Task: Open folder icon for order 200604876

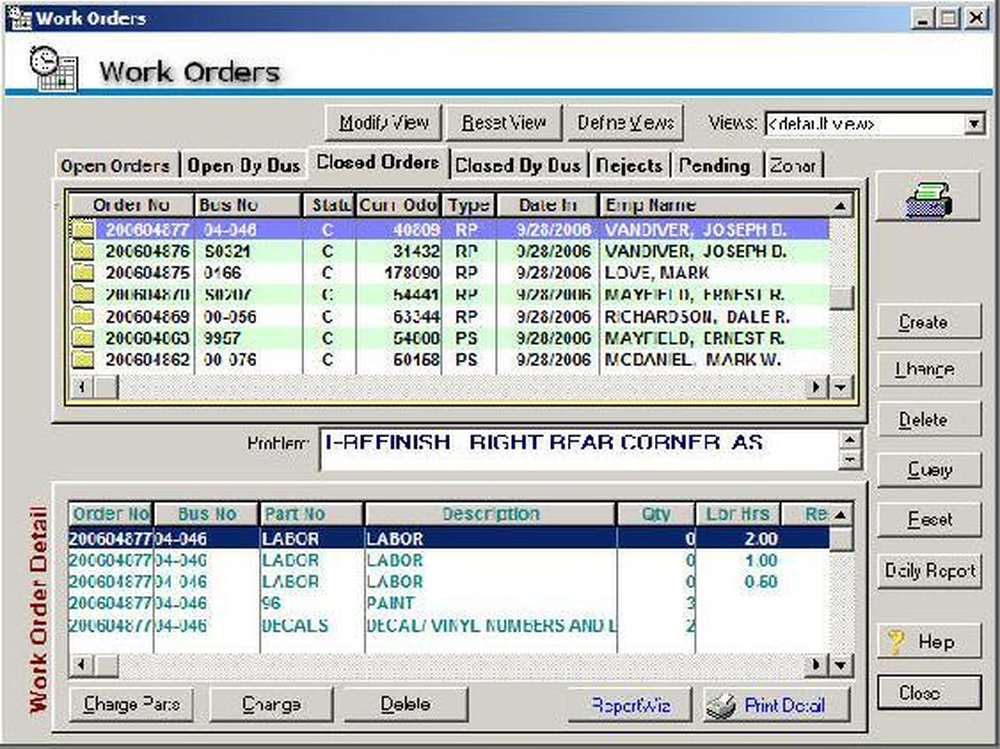Action: coord(83,251)
